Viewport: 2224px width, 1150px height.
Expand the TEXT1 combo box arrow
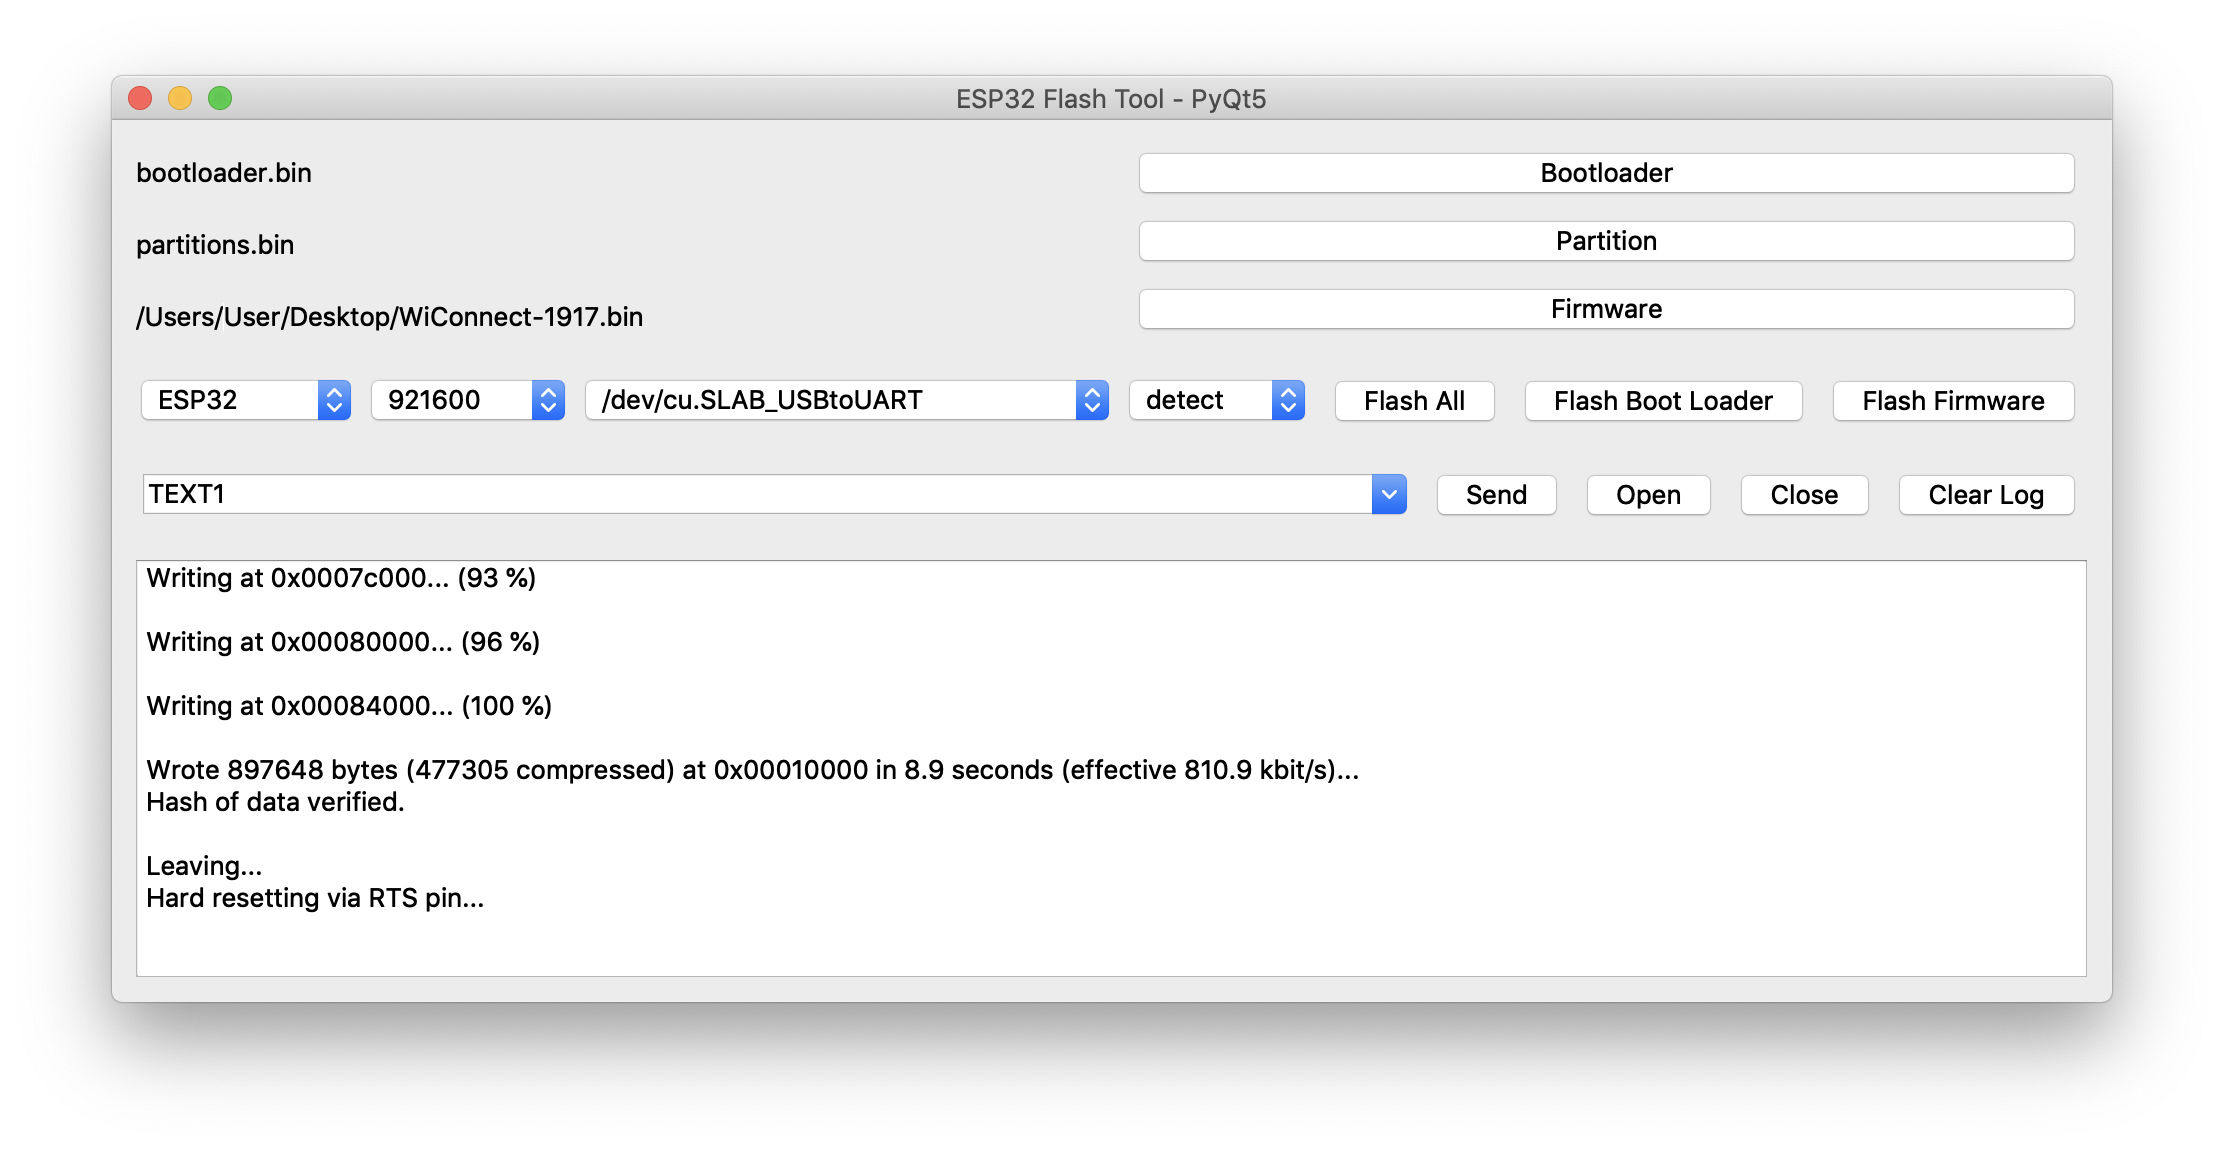click(x=1389, y=494)
